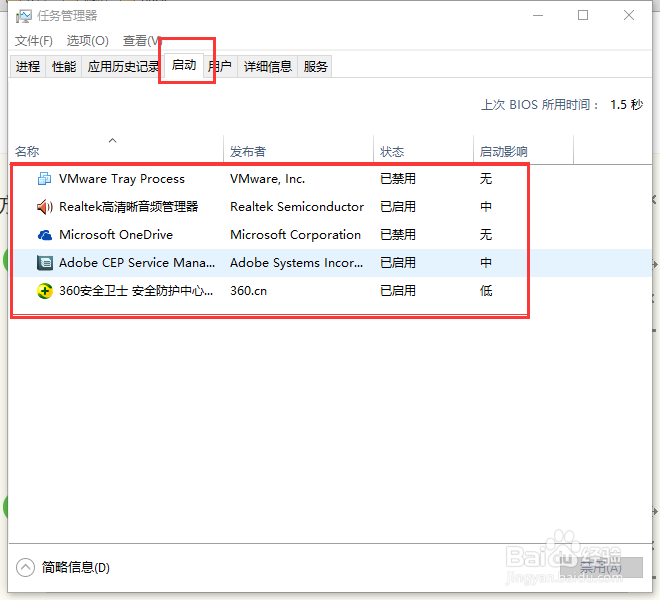Viewport: 660px width, 600px height.
Task: Sort by the 名称 column header
Action: point(116,149)
